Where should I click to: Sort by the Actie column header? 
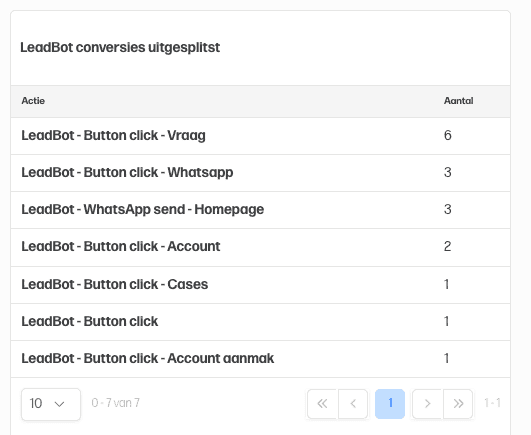coord(33,101)
